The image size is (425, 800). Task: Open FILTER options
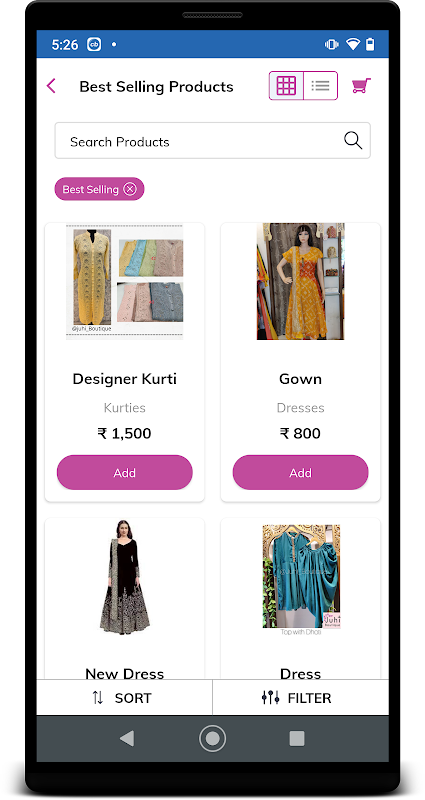point(301,697)
